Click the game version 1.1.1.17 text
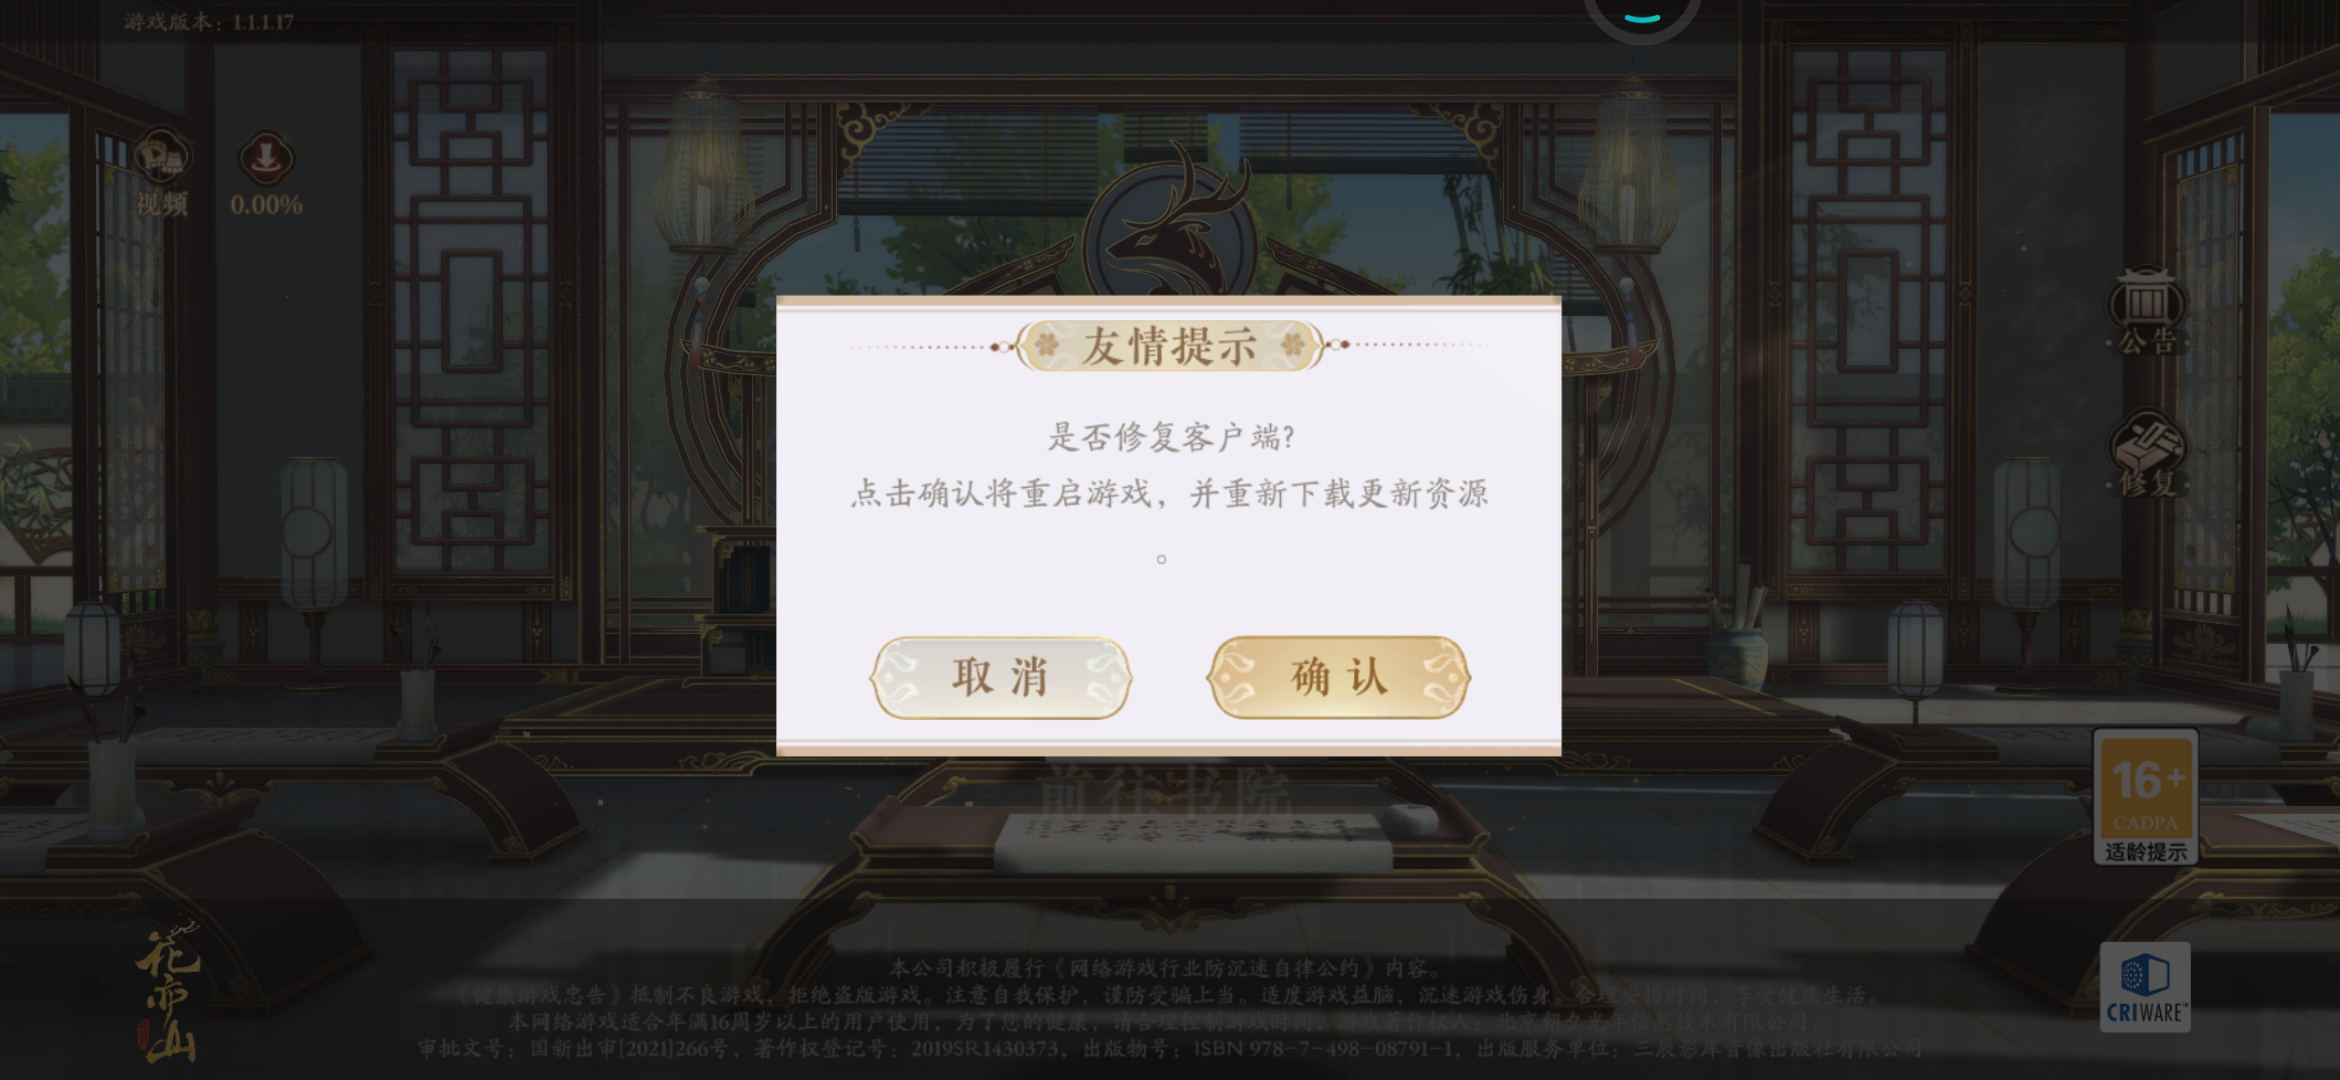Screen dimensions: 2340x1080 coord(209,22)
